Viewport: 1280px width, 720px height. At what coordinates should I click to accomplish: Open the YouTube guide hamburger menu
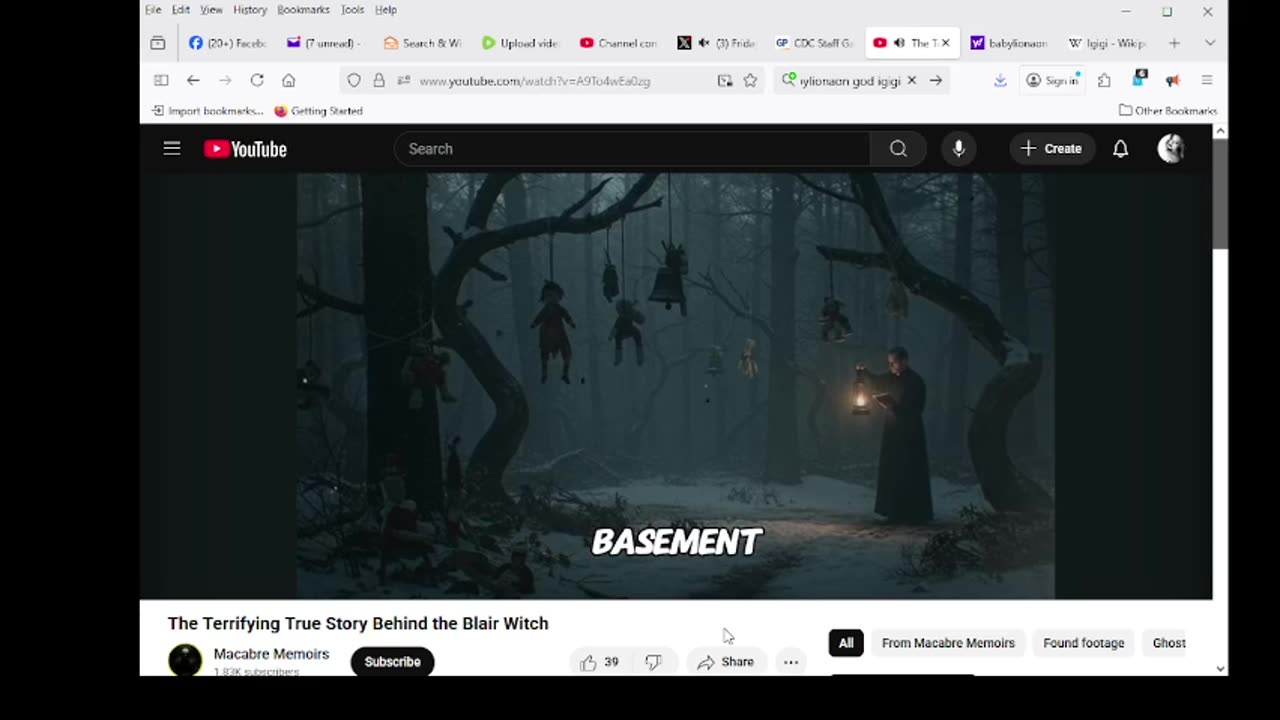172,149
